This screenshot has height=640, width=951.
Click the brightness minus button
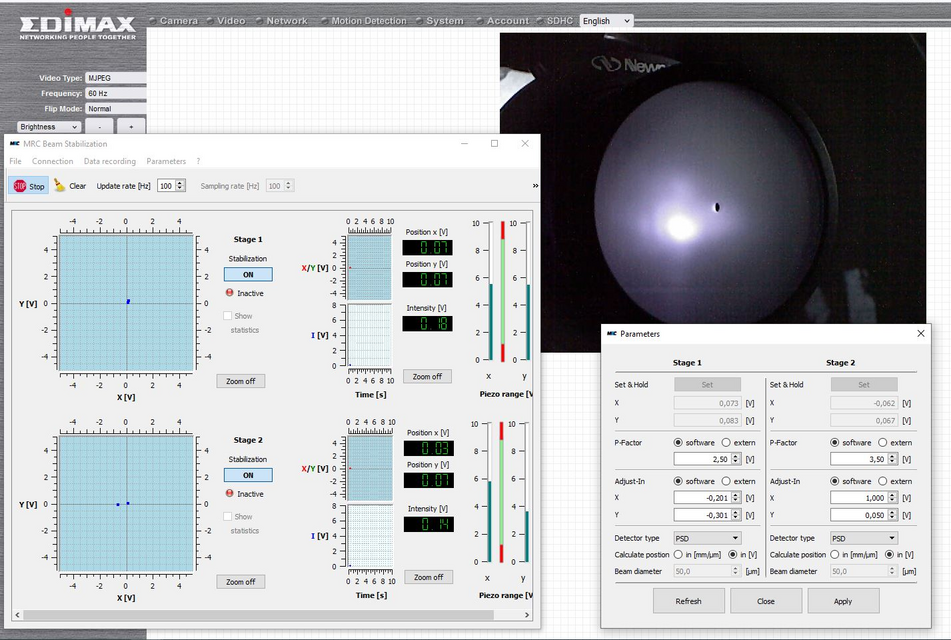click(99, 126)
